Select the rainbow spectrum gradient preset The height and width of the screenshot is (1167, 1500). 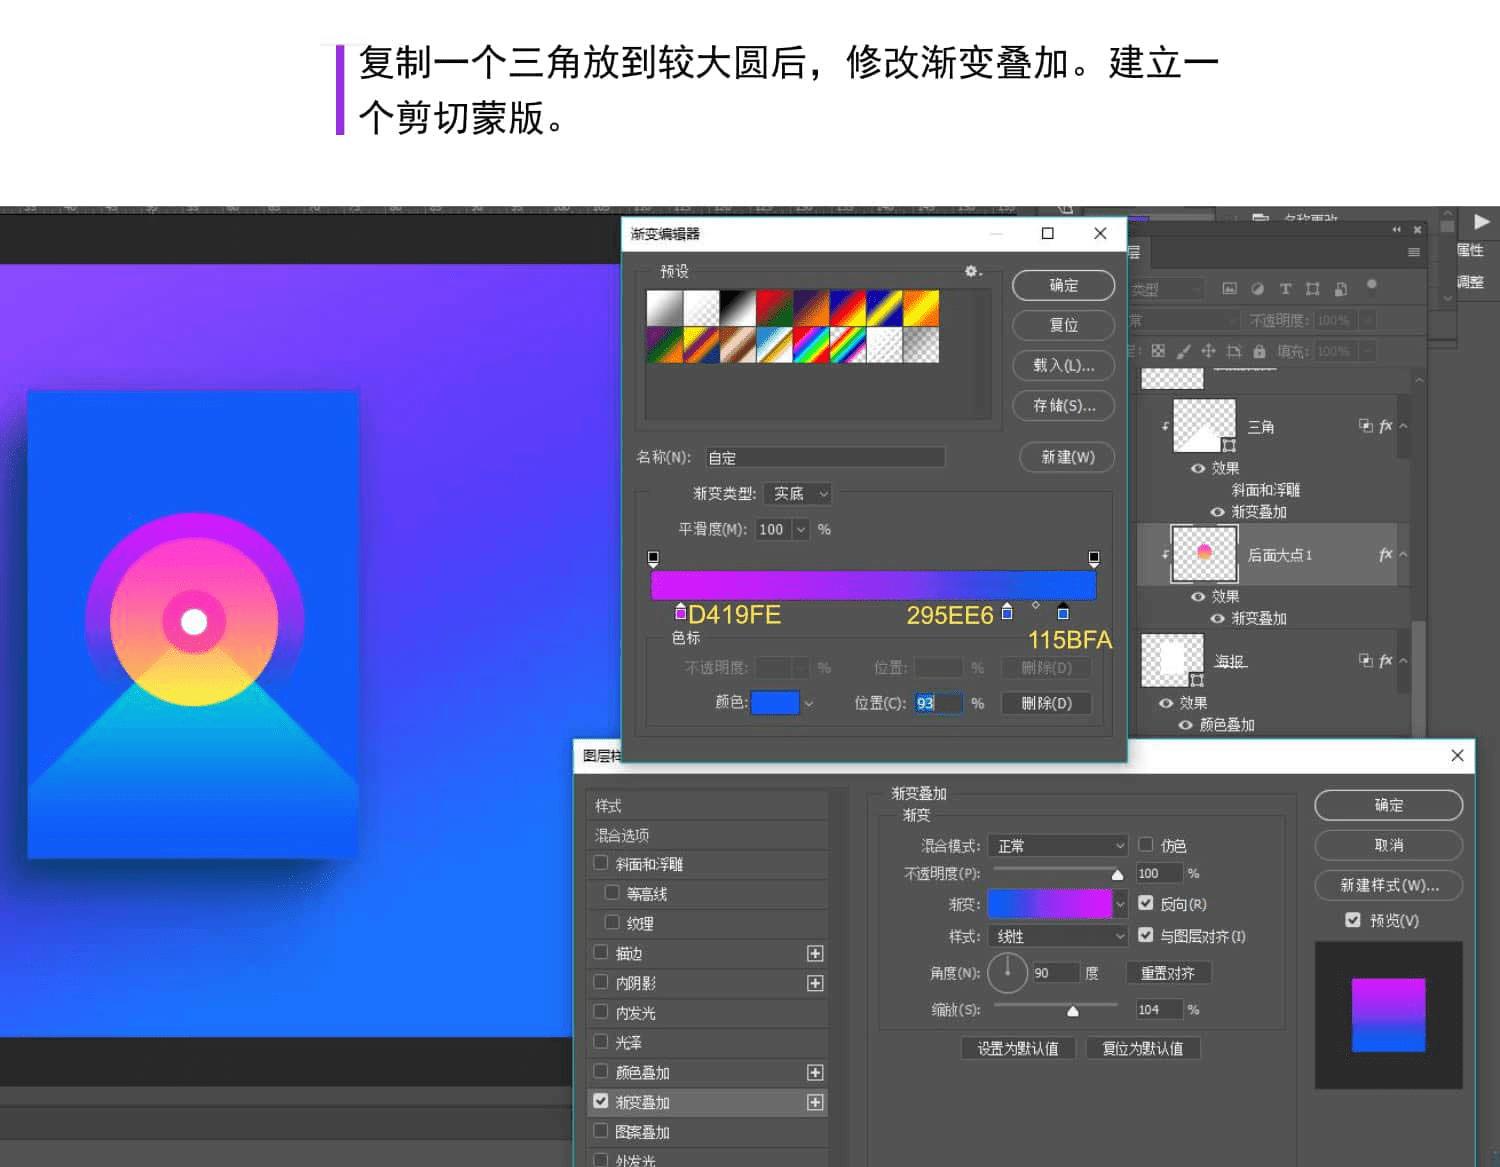click(810, 345)
